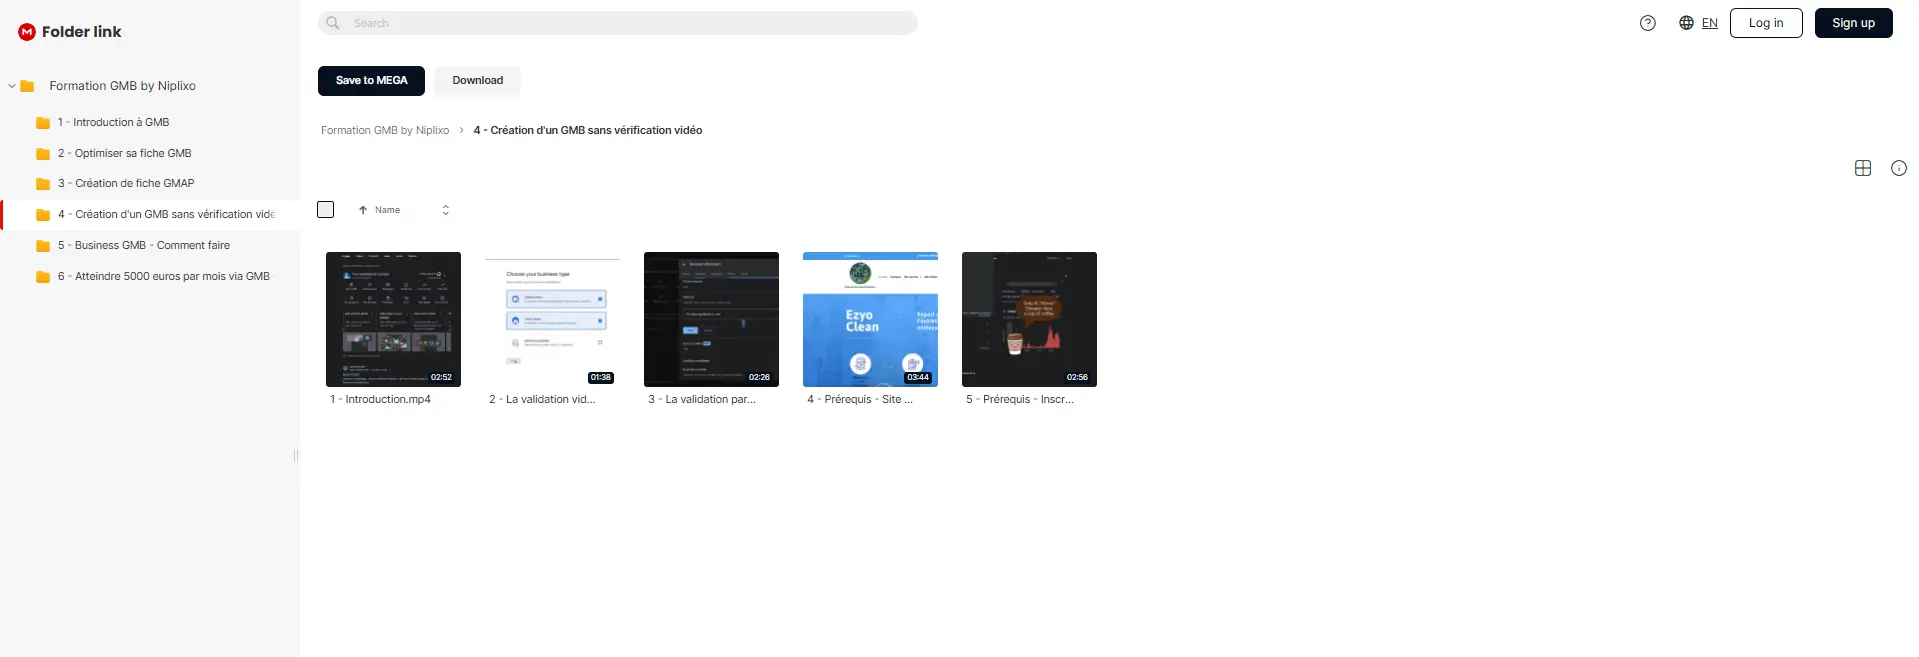Open the help question mark icon
The width and height of the screenshot is (1919, 657).
pyautogui.click(x=1648, y=23)
